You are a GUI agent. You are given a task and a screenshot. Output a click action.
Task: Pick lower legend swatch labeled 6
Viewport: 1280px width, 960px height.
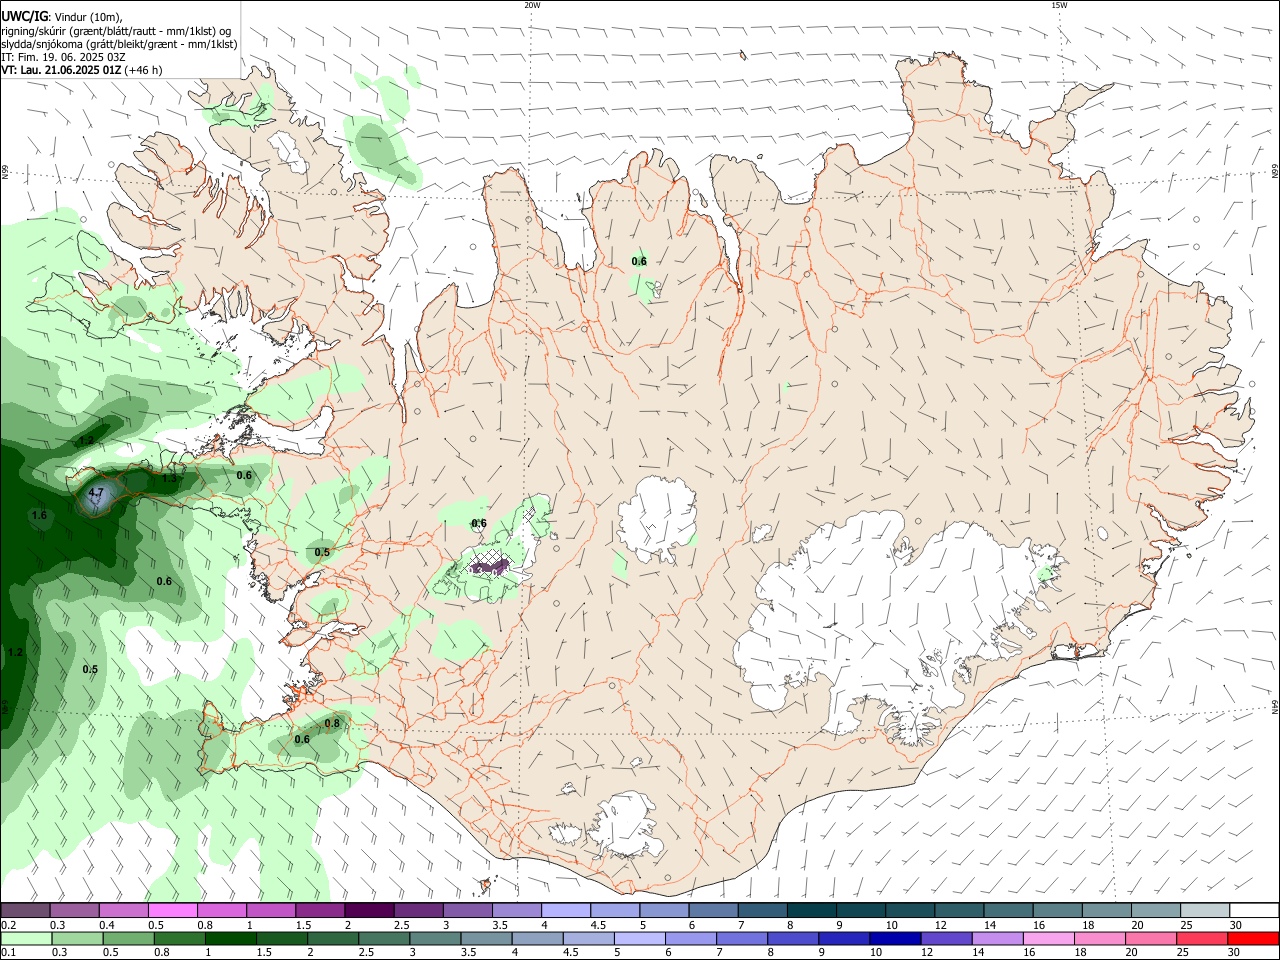(690, 938)
